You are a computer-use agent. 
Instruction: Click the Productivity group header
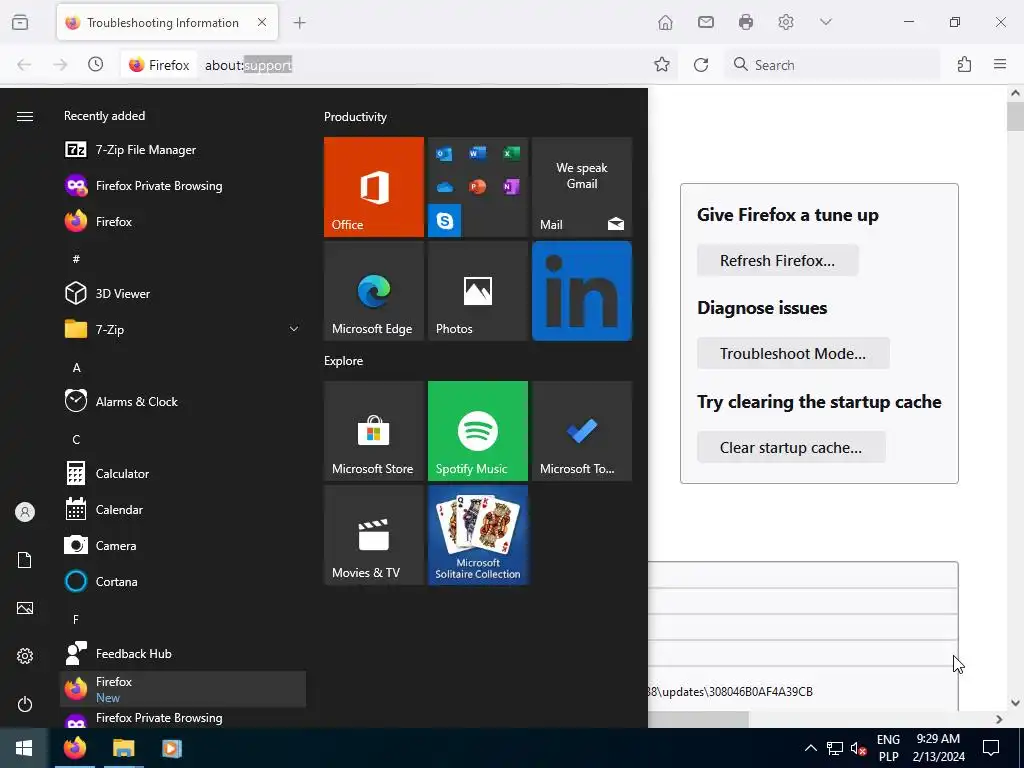click(355, 117)
